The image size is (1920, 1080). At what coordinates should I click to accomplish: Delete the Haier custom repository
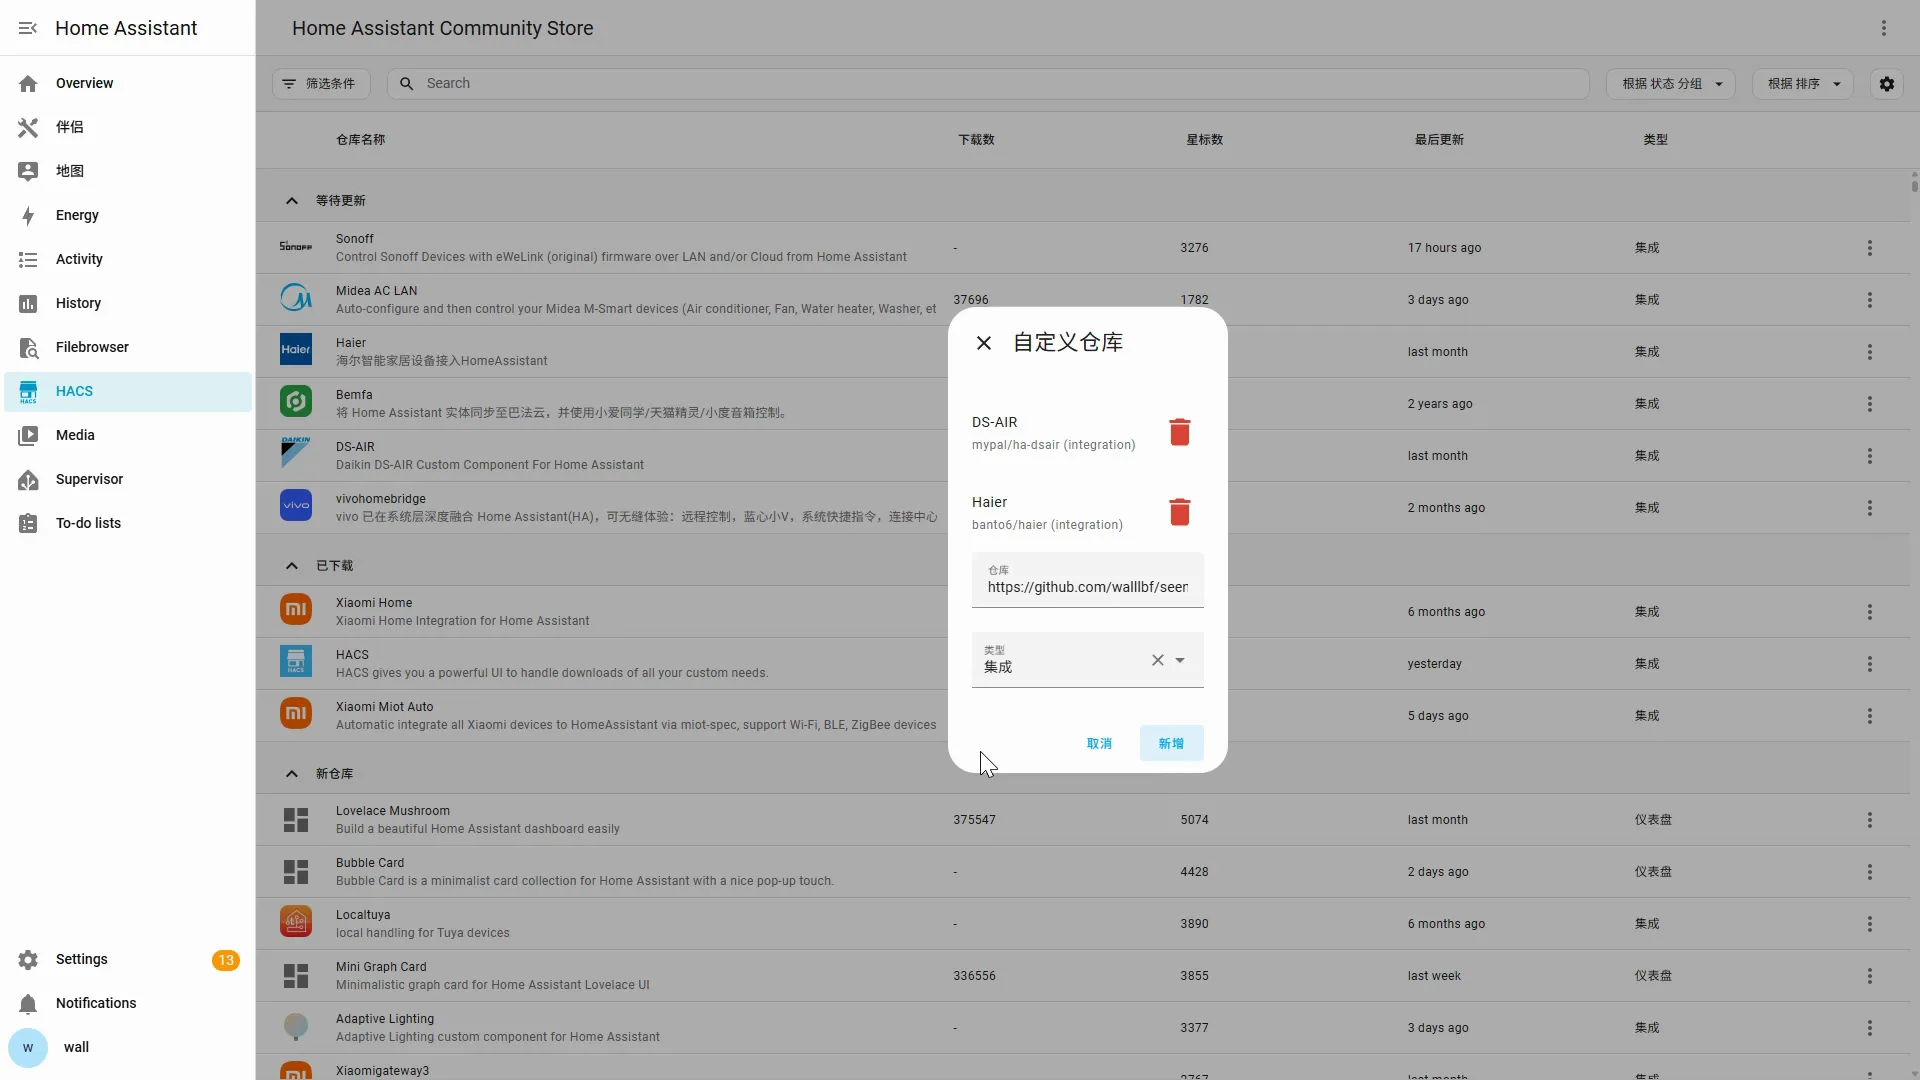pyautogui.click(x=1180, y=512)
